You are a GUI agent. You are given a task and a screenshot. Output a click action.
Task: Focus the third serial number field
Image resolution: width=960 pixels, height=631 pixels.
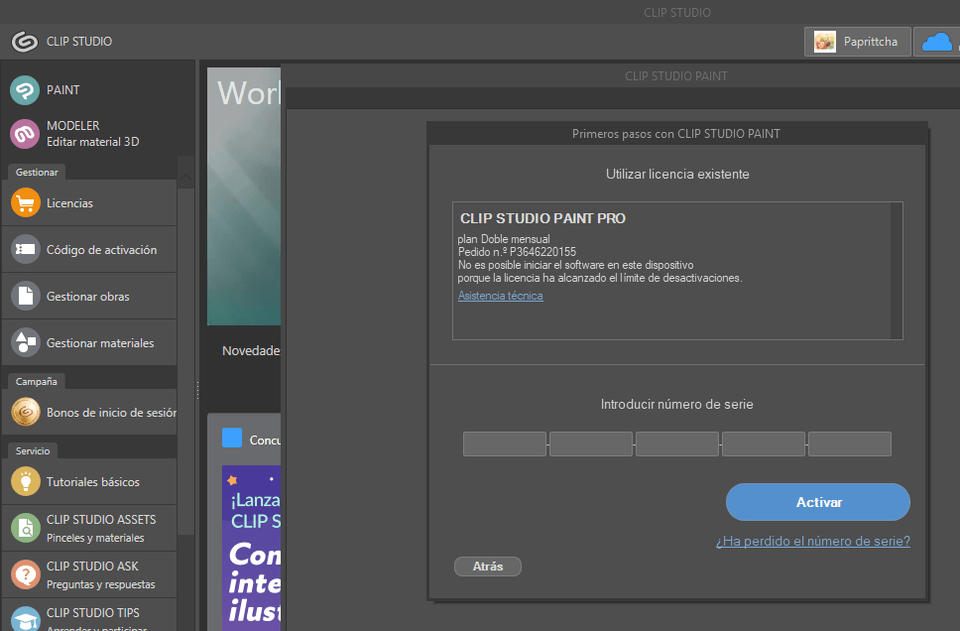(677, 444)
